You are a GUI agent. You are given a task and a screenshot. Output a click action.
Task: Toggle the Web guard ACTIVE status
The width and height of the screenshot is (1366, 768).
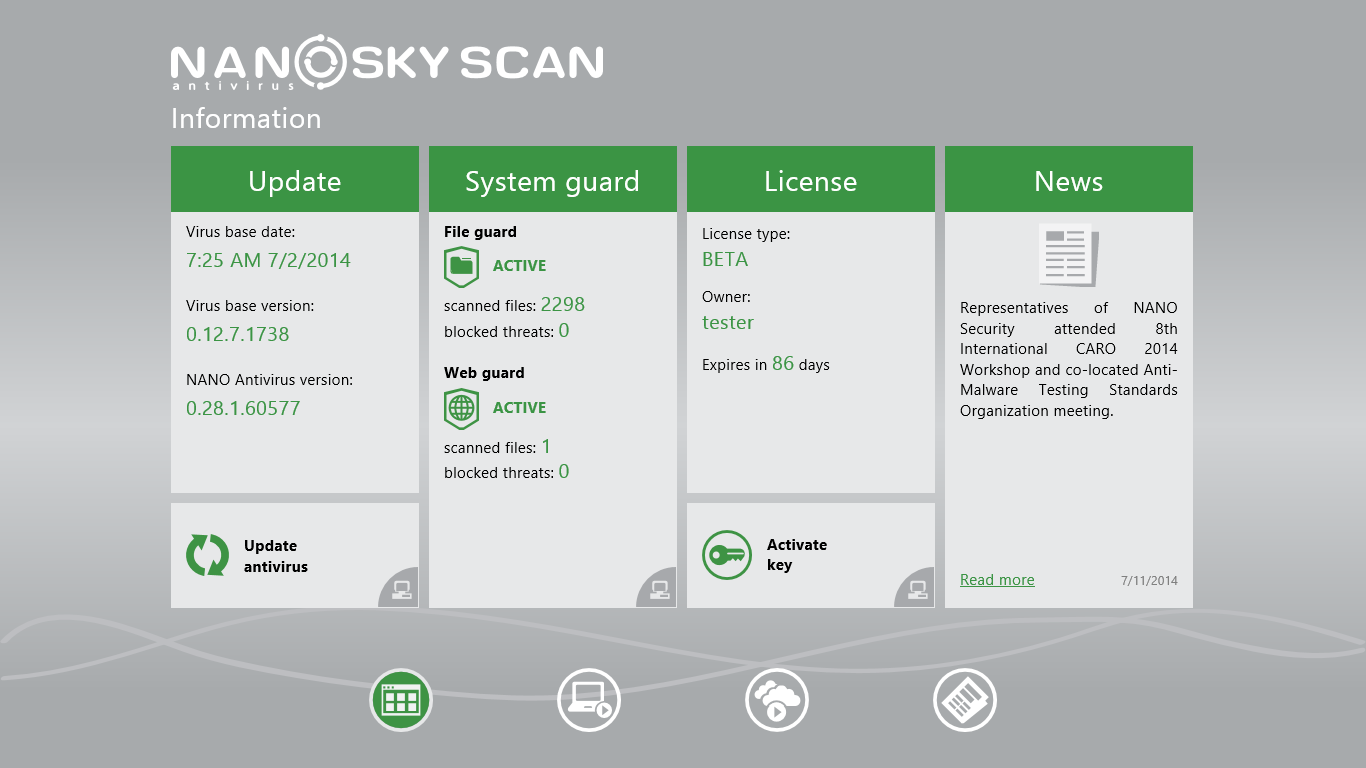click(519, 408)
